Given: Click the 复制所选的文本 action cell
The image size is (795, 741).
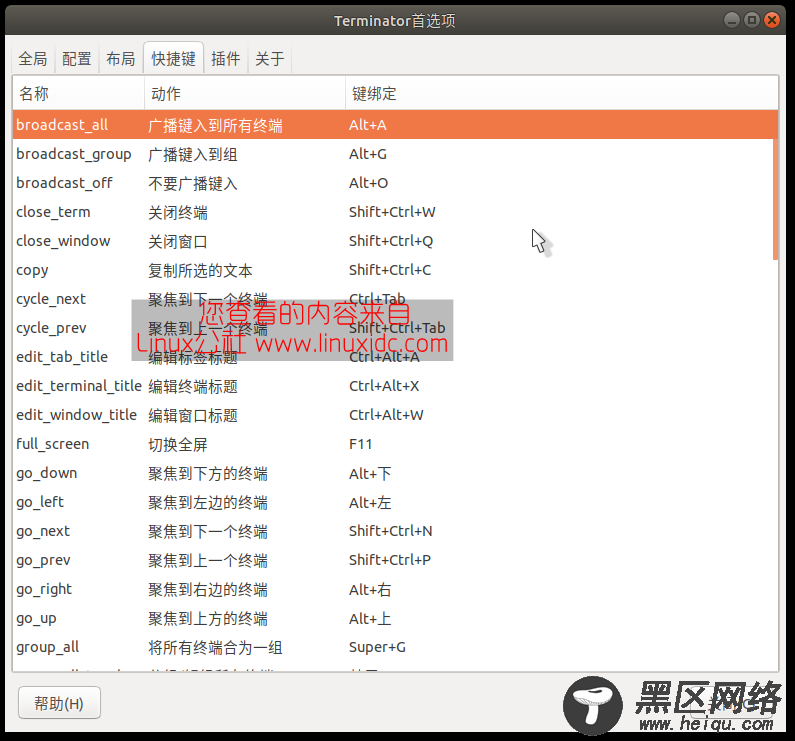Looking at the screenshot, I should 200,270.
